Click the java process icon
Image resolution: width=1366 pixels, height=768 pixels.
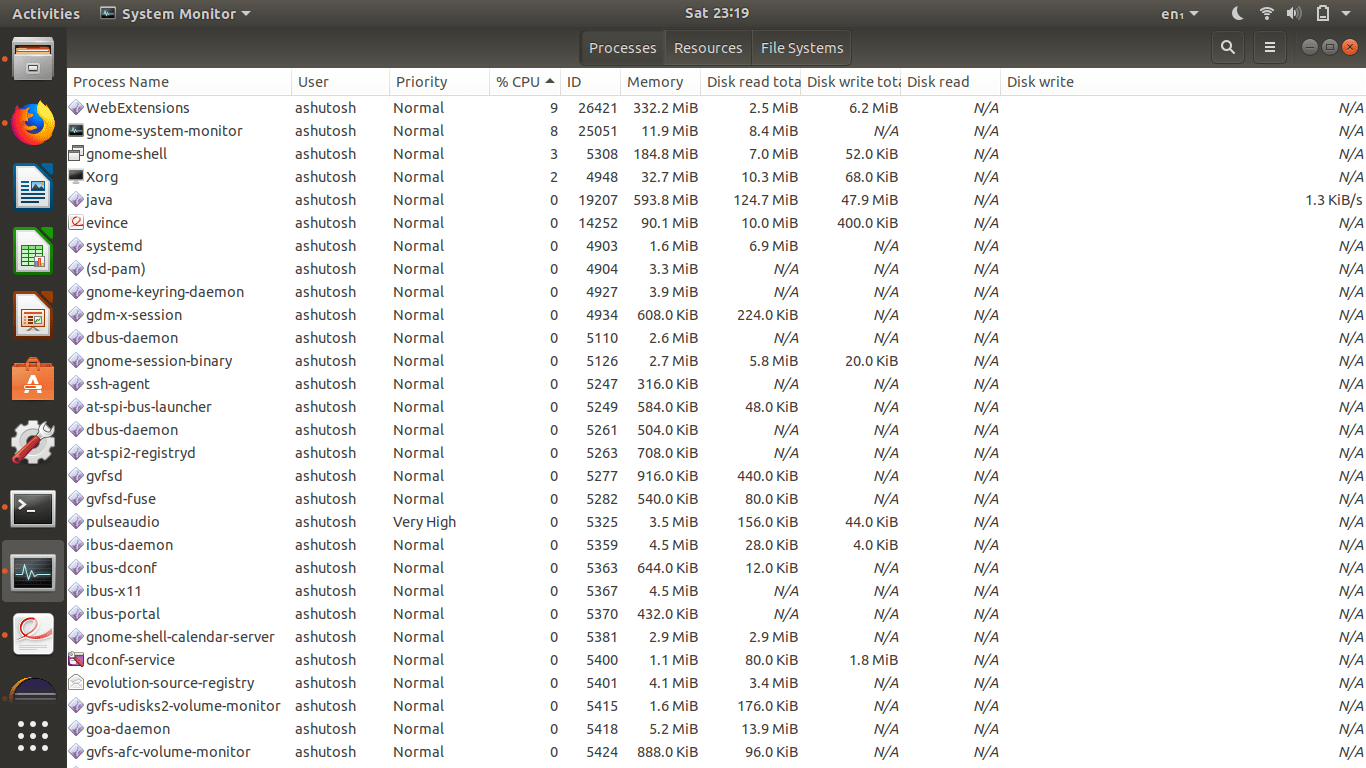tap(76, 199)
